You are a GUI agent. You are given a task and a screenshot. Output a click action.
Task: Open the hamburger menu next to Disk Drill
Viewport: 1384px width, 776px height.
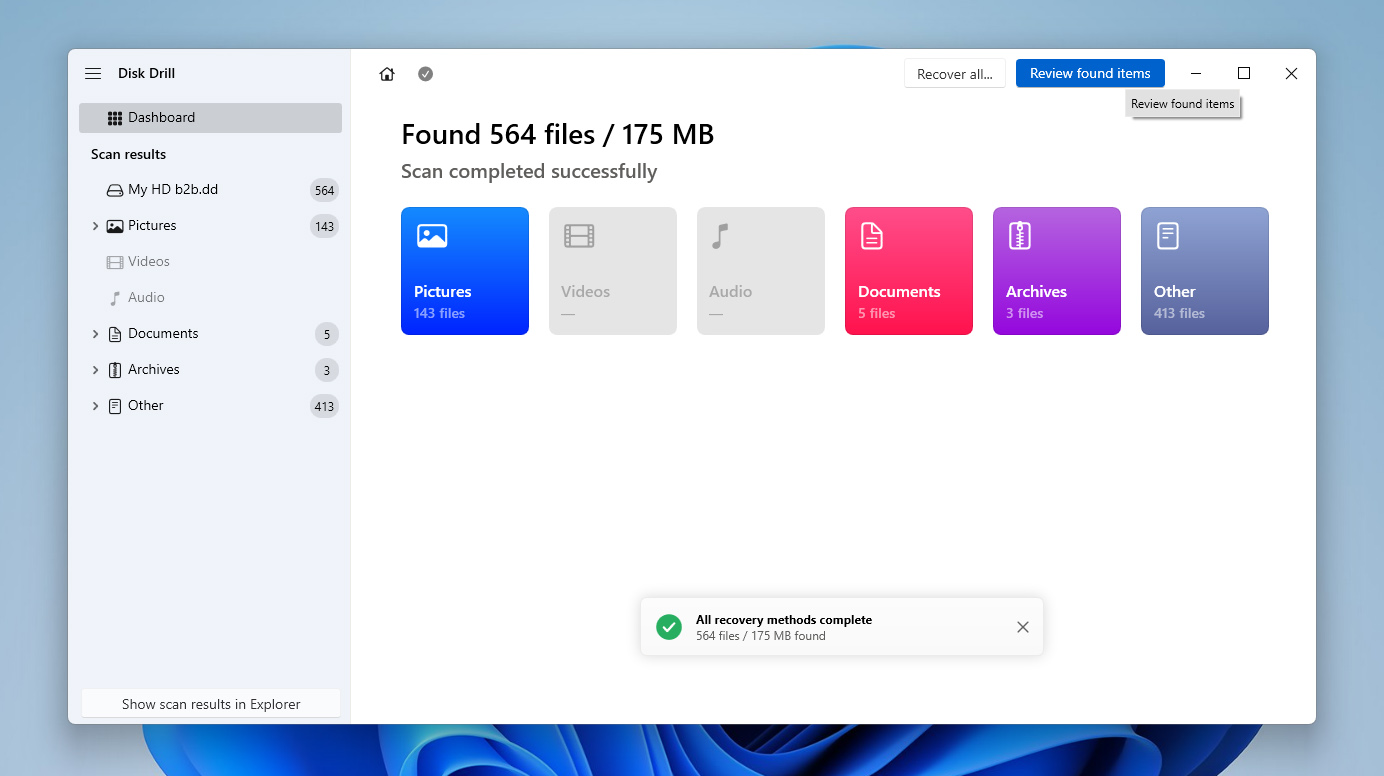[93, 74]
